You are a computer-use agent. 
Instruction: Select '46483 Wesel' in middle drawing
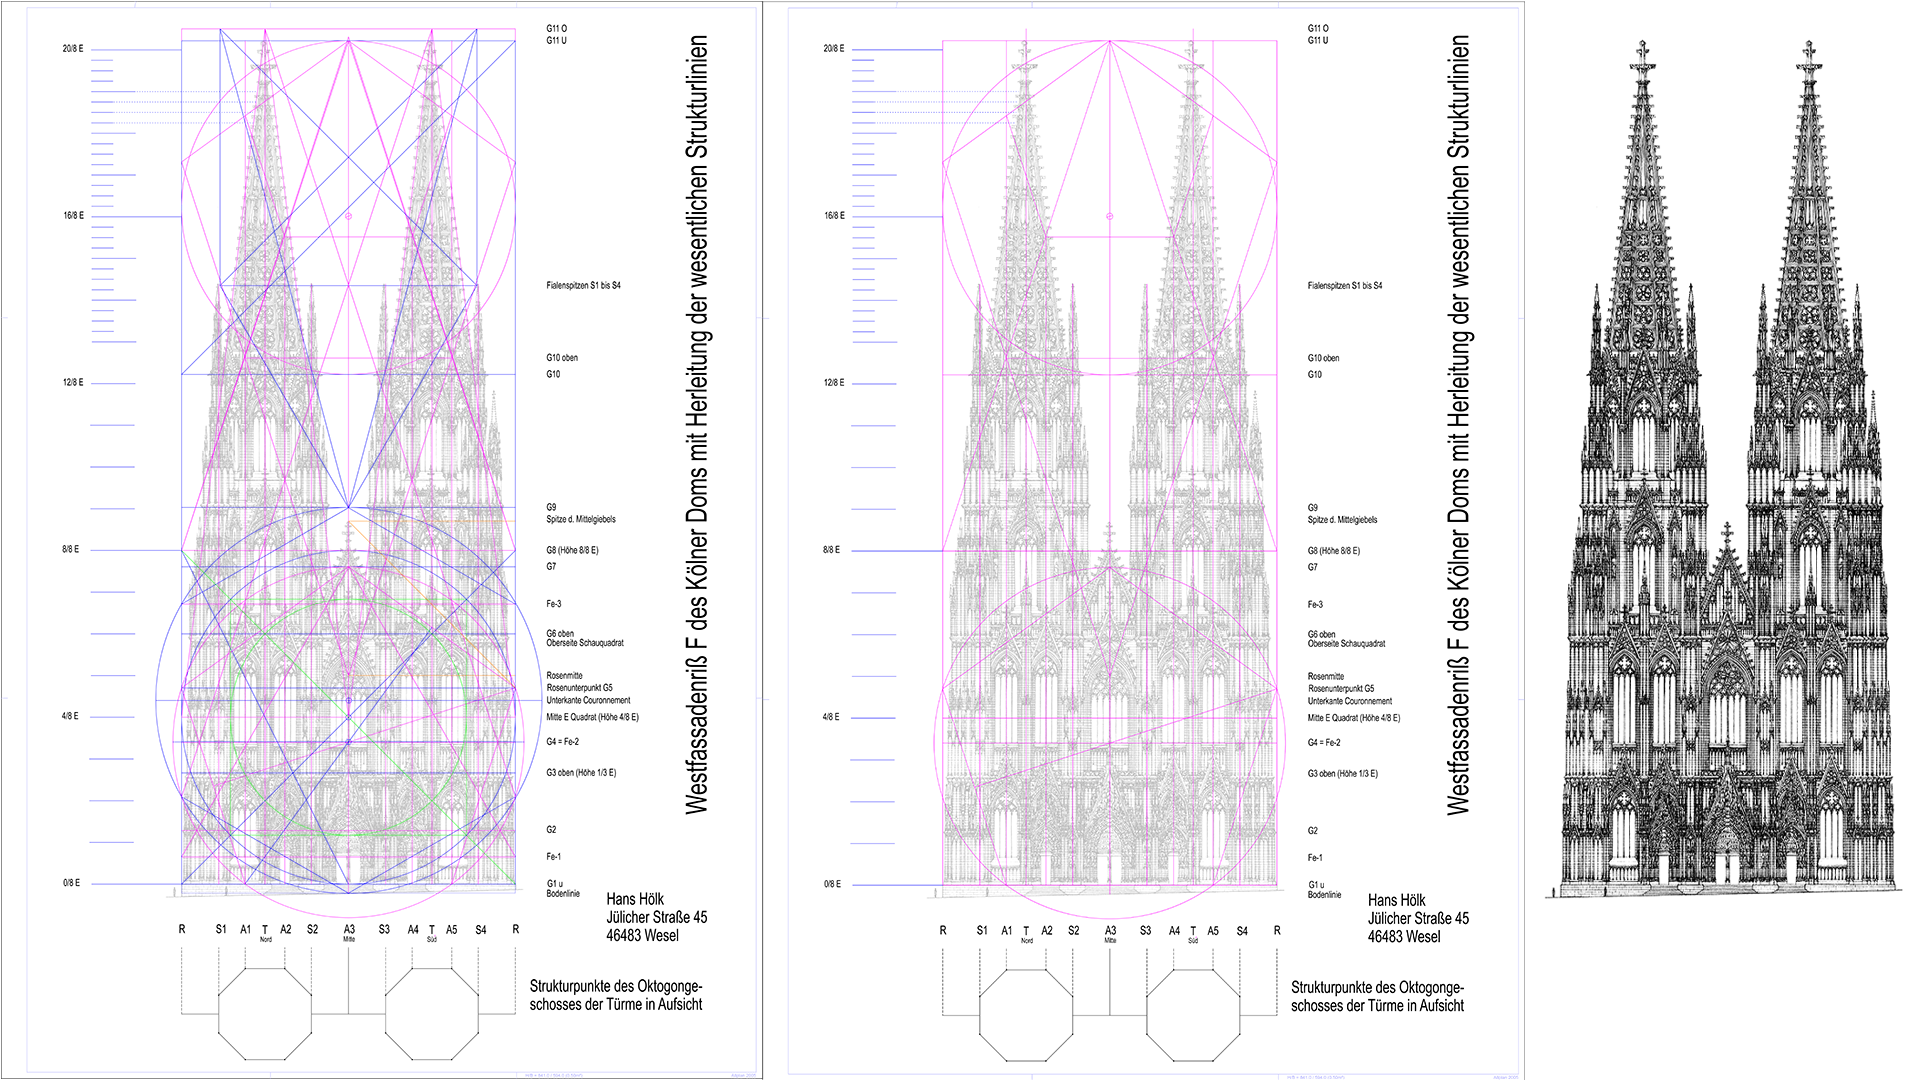(1404, 936)
